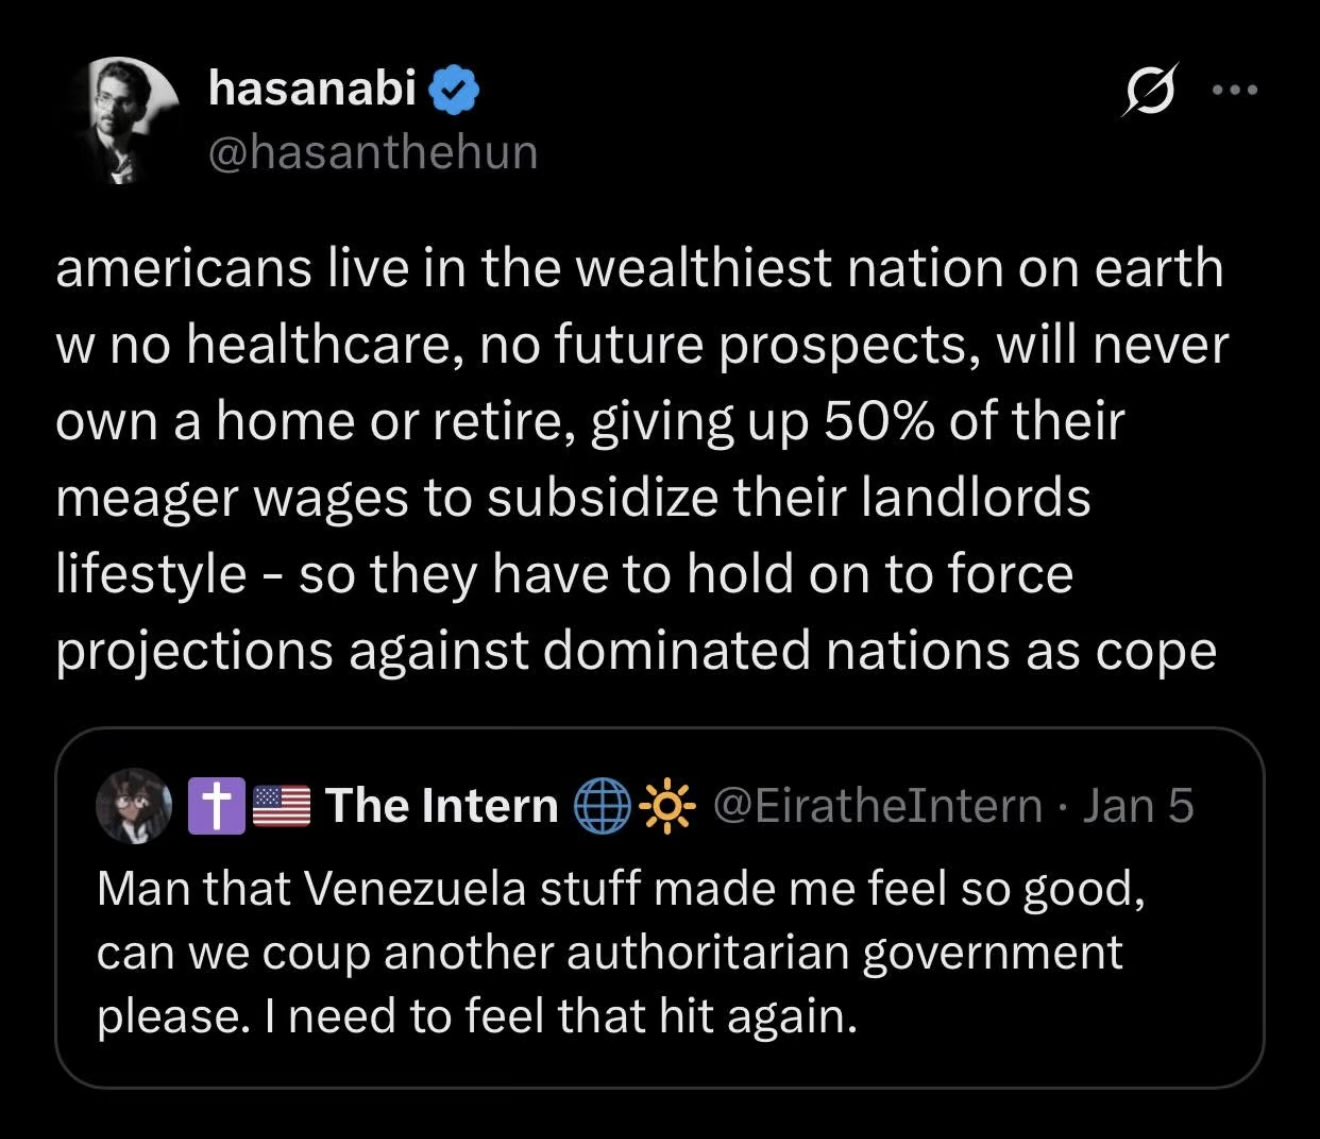Select The Intern display name
The height and width of the screenshot is (1139, 1320).
point(441,806)
